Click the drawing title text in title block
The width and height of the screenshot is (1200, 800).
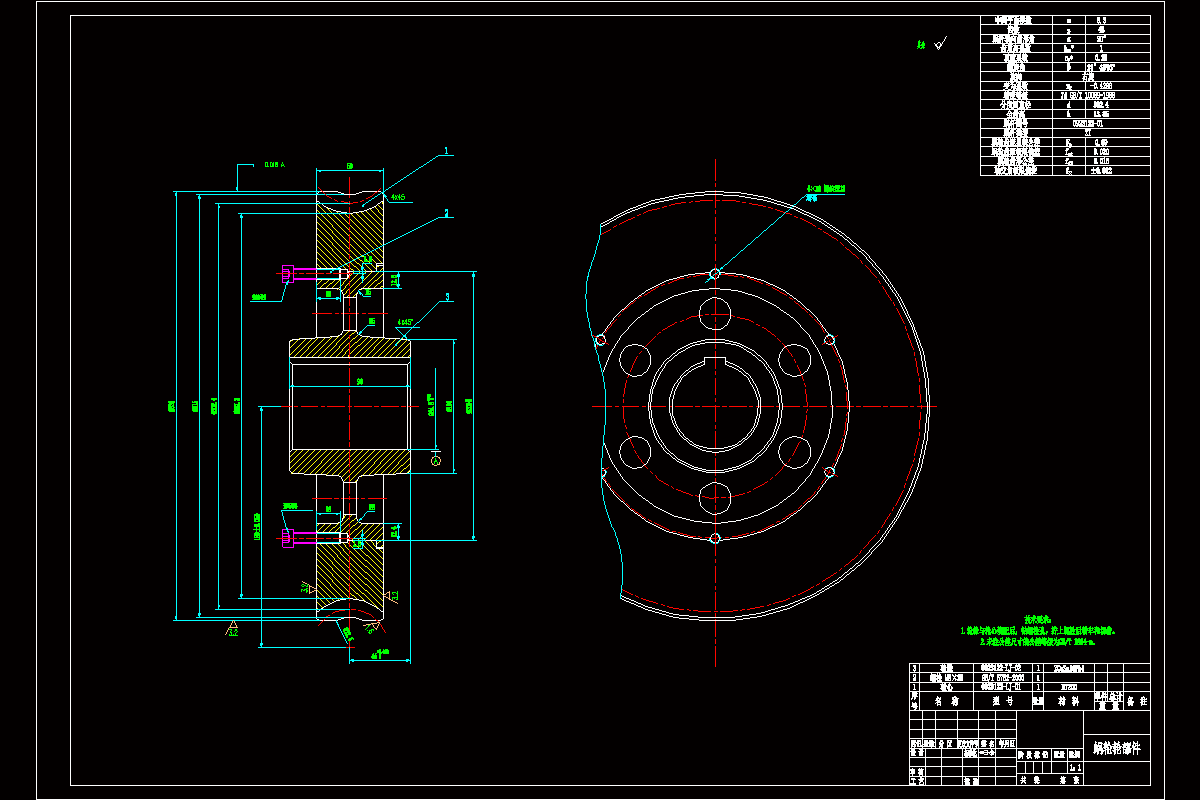1115,747
